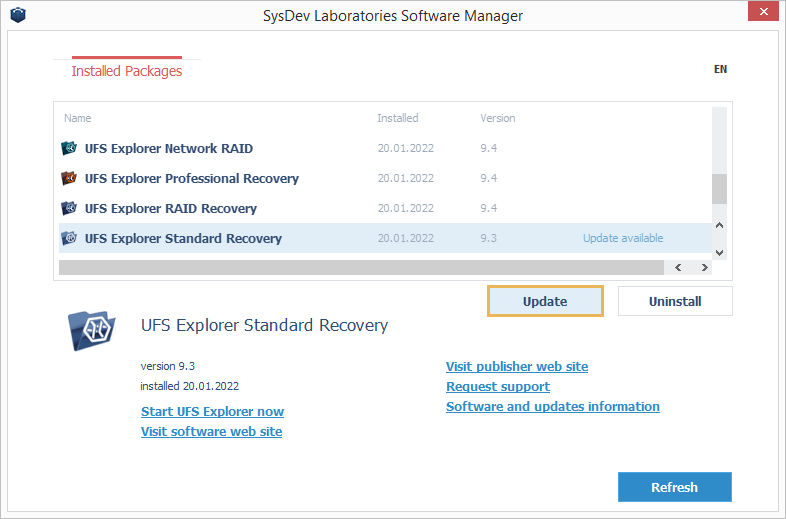The height and width of the screenshot is (519, 786).
Task: Open the Installed Packages tab
Action: tap(127, 71)
